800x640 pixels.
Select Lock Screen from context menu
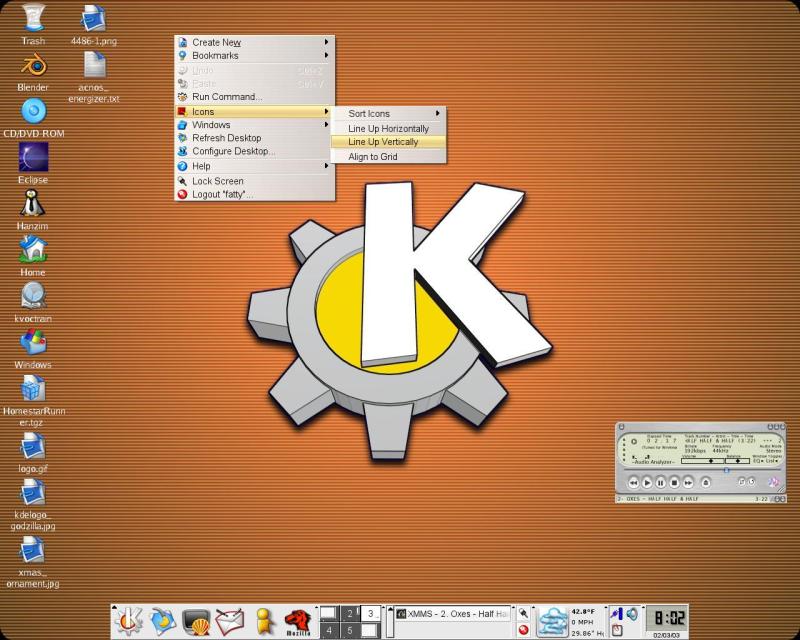(255, 181)
